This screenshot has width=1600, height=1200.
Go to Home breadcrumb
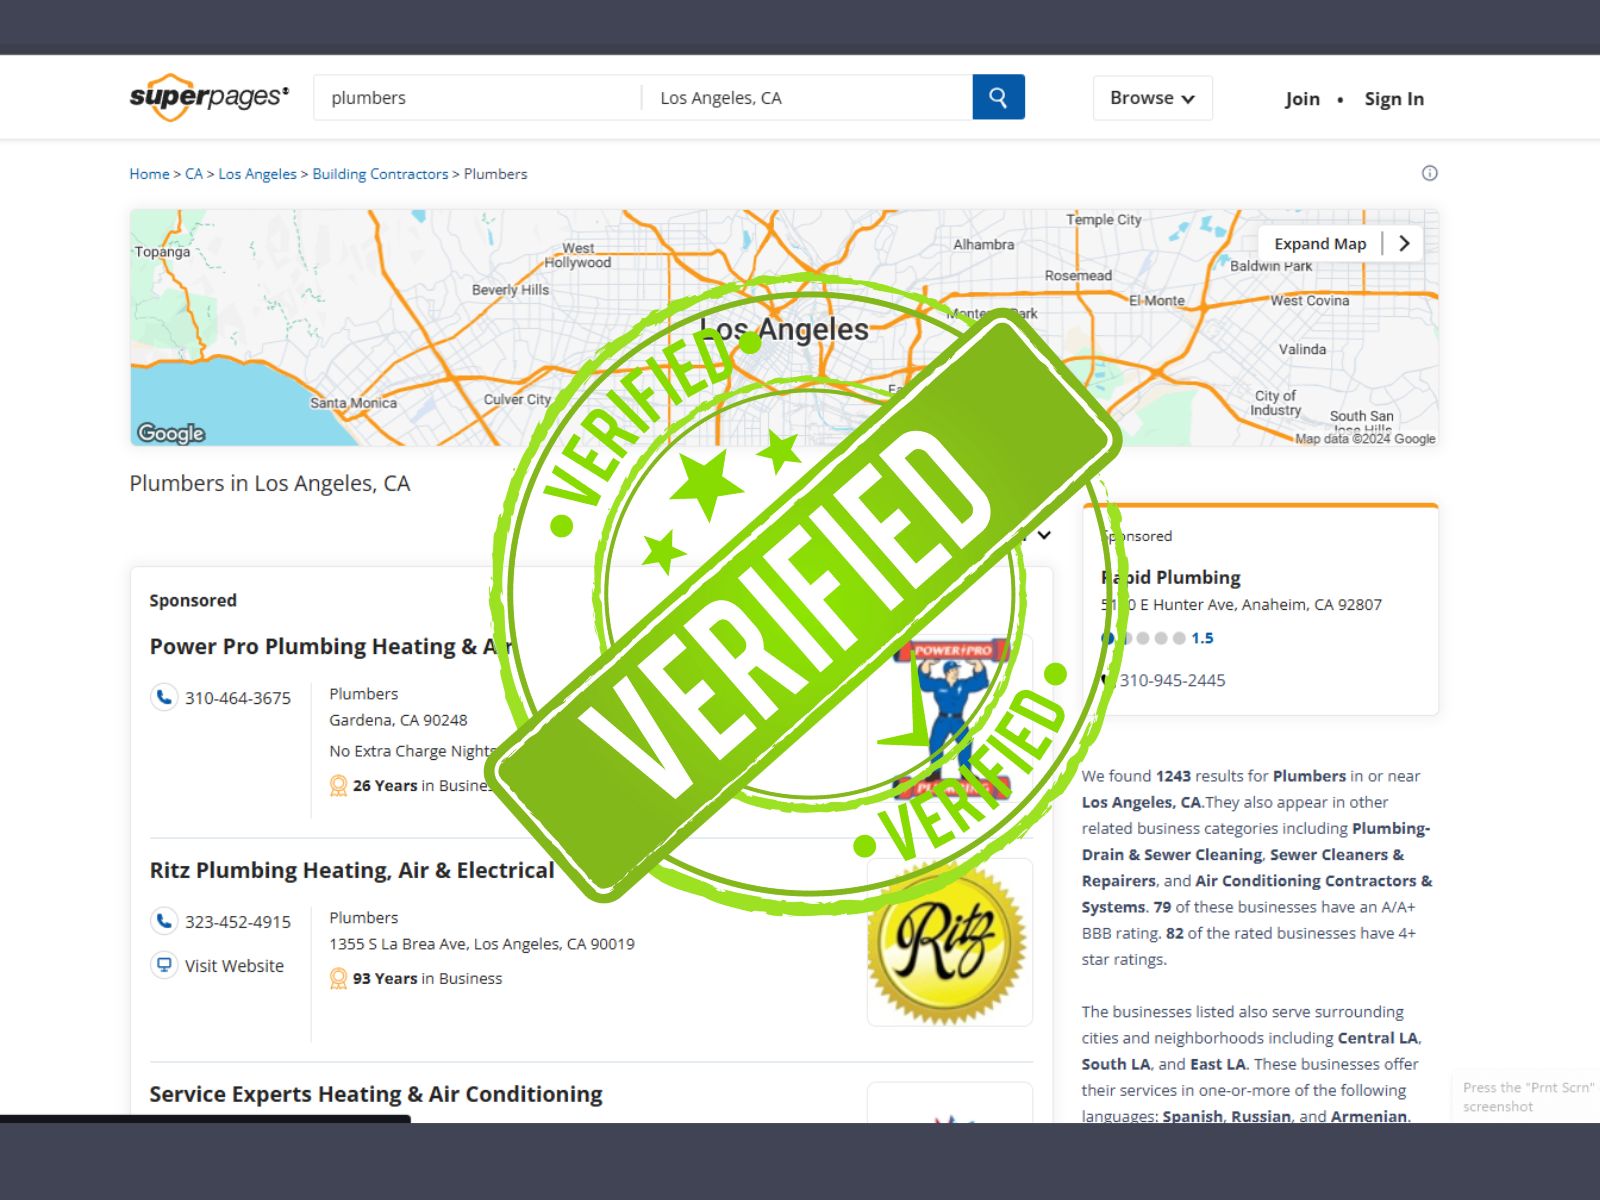149,174
